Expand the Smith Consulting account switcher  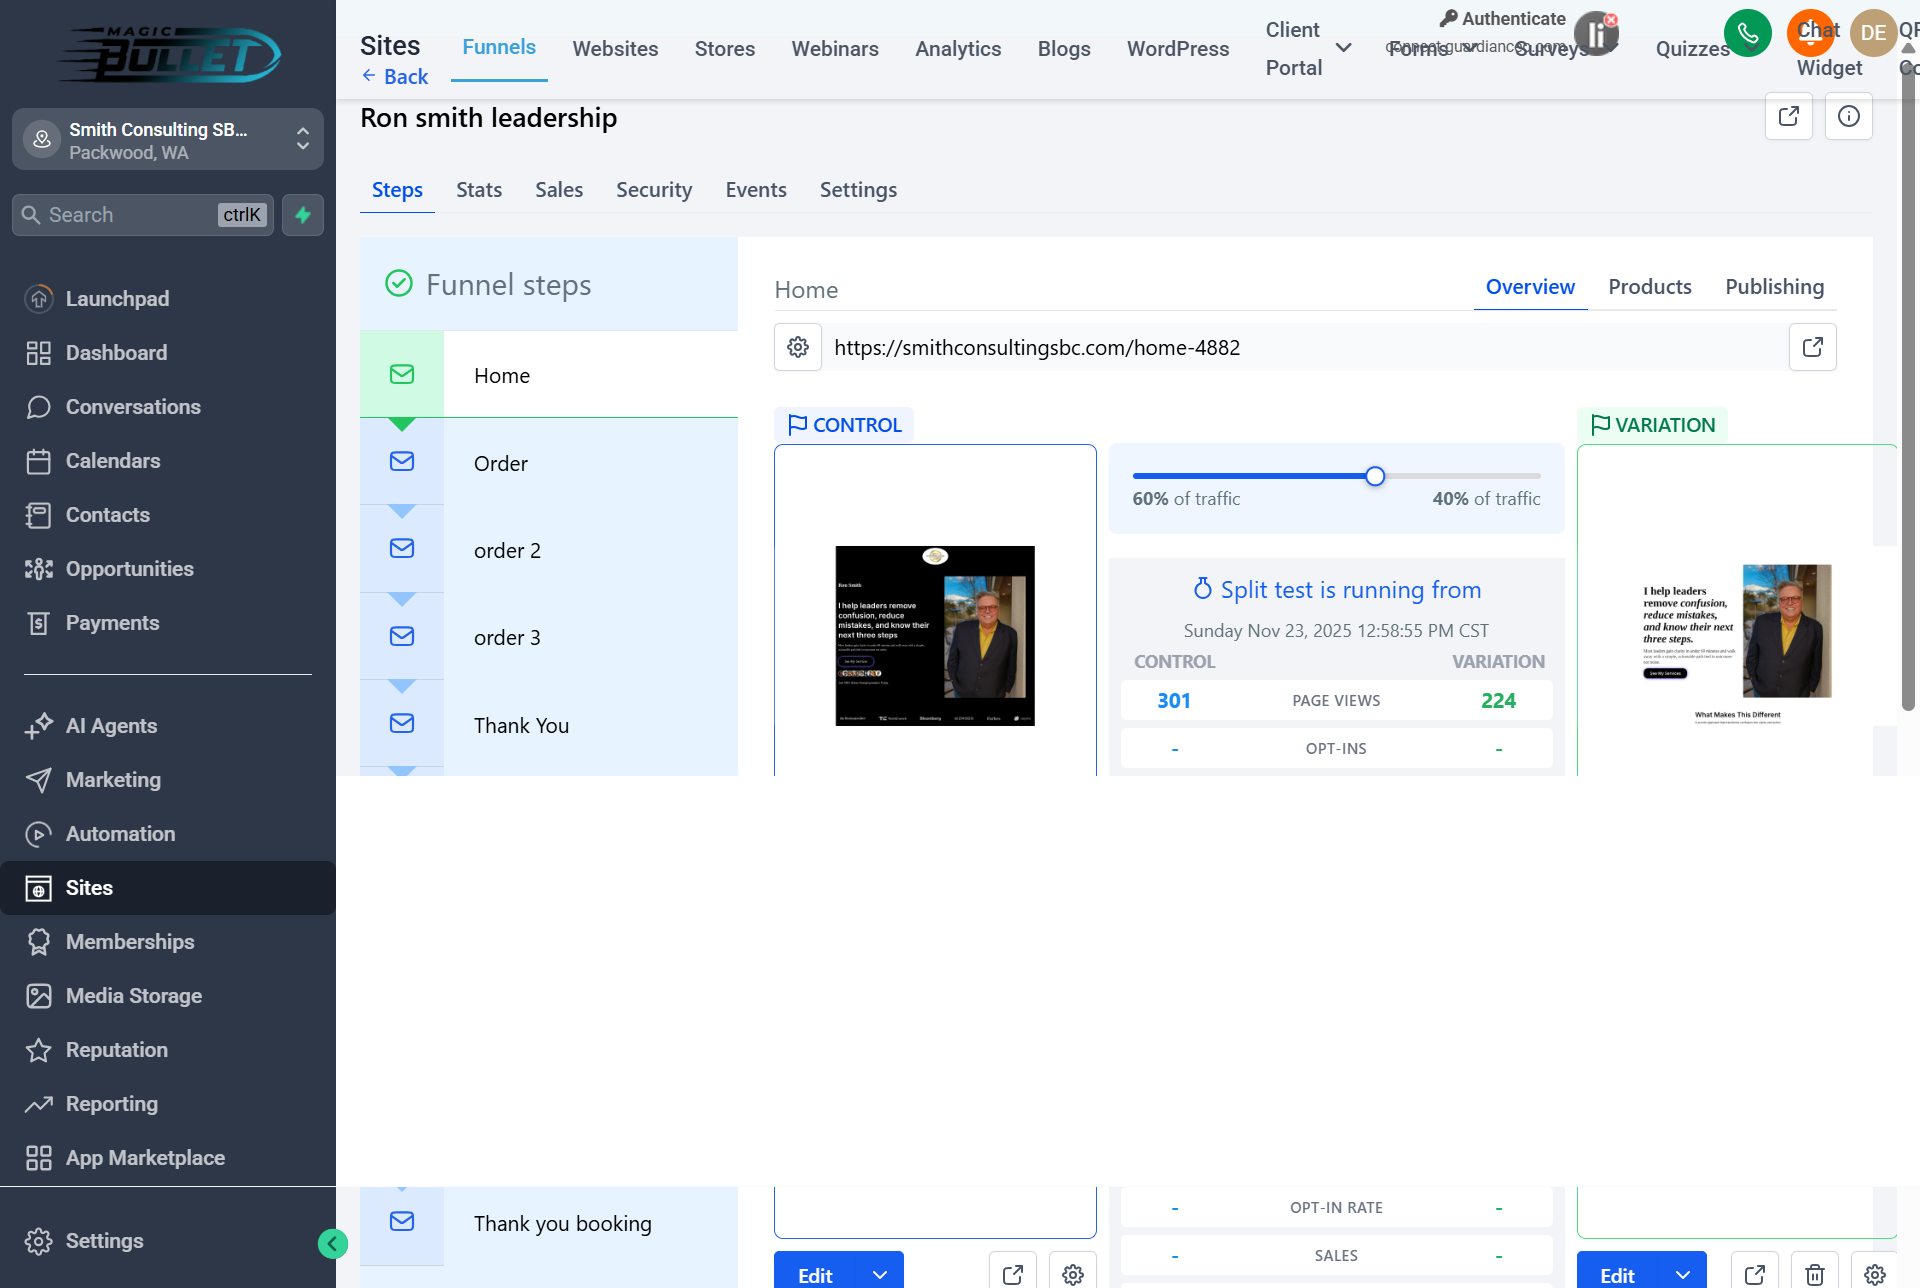(x=168, y=140)
